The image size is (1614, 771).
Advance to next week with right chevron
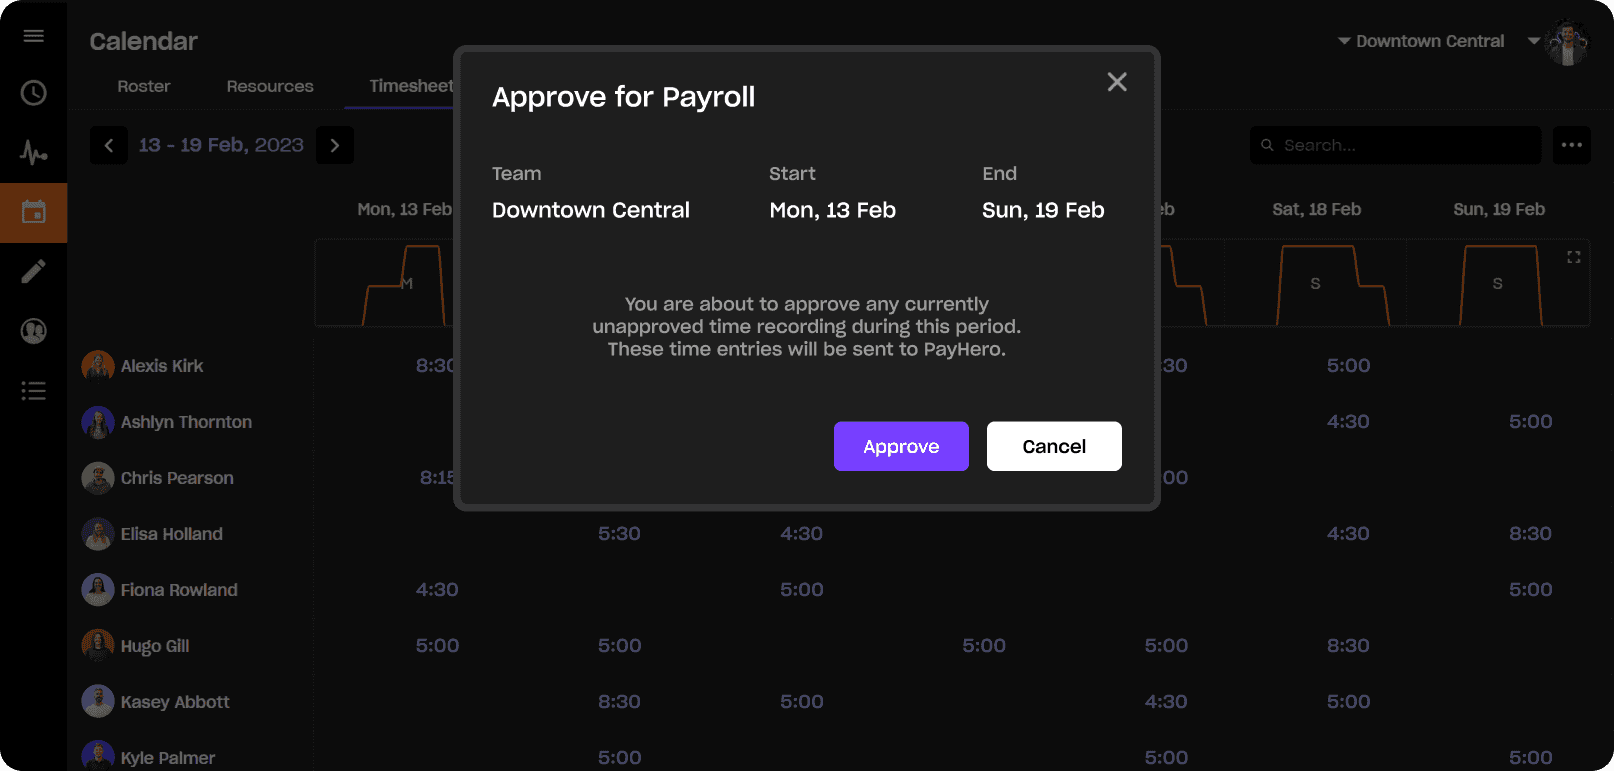[334, 145]
